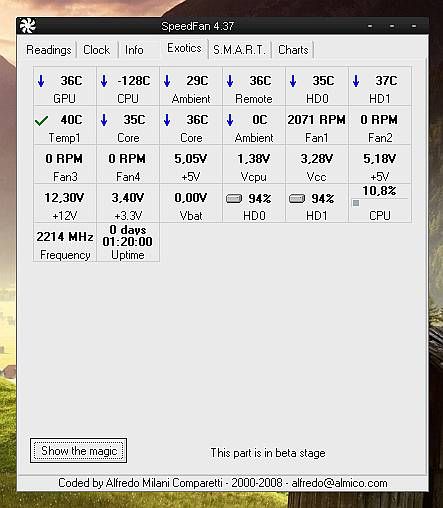The image size is (443, 508).
Task: Click the 2214 MHz Frequency reading
Action: point(65,237)
